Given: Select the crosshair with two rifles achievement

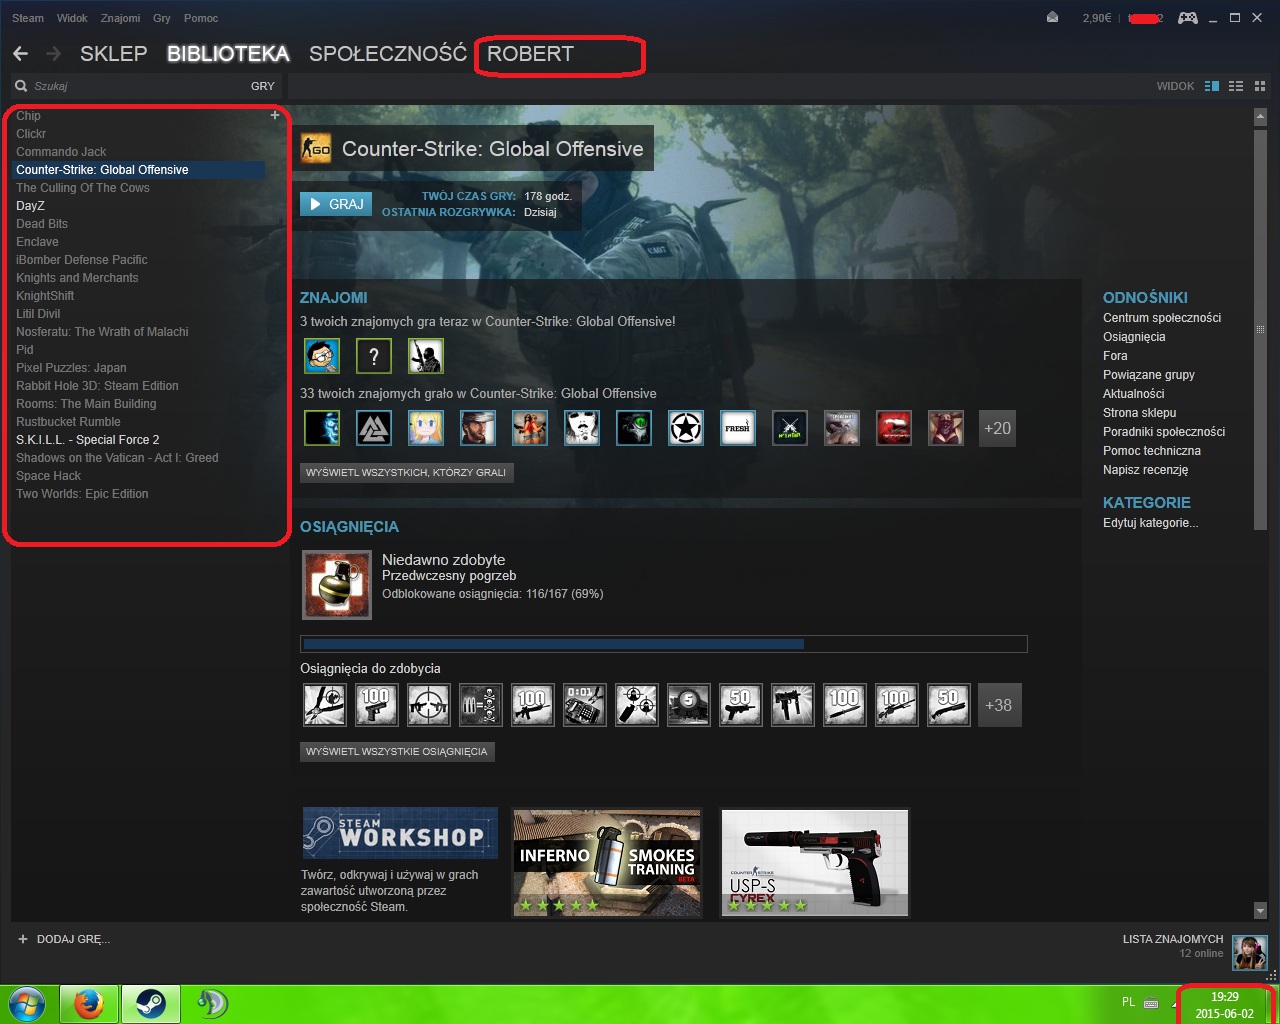Looking at the screenshot, I should [428, 705].
